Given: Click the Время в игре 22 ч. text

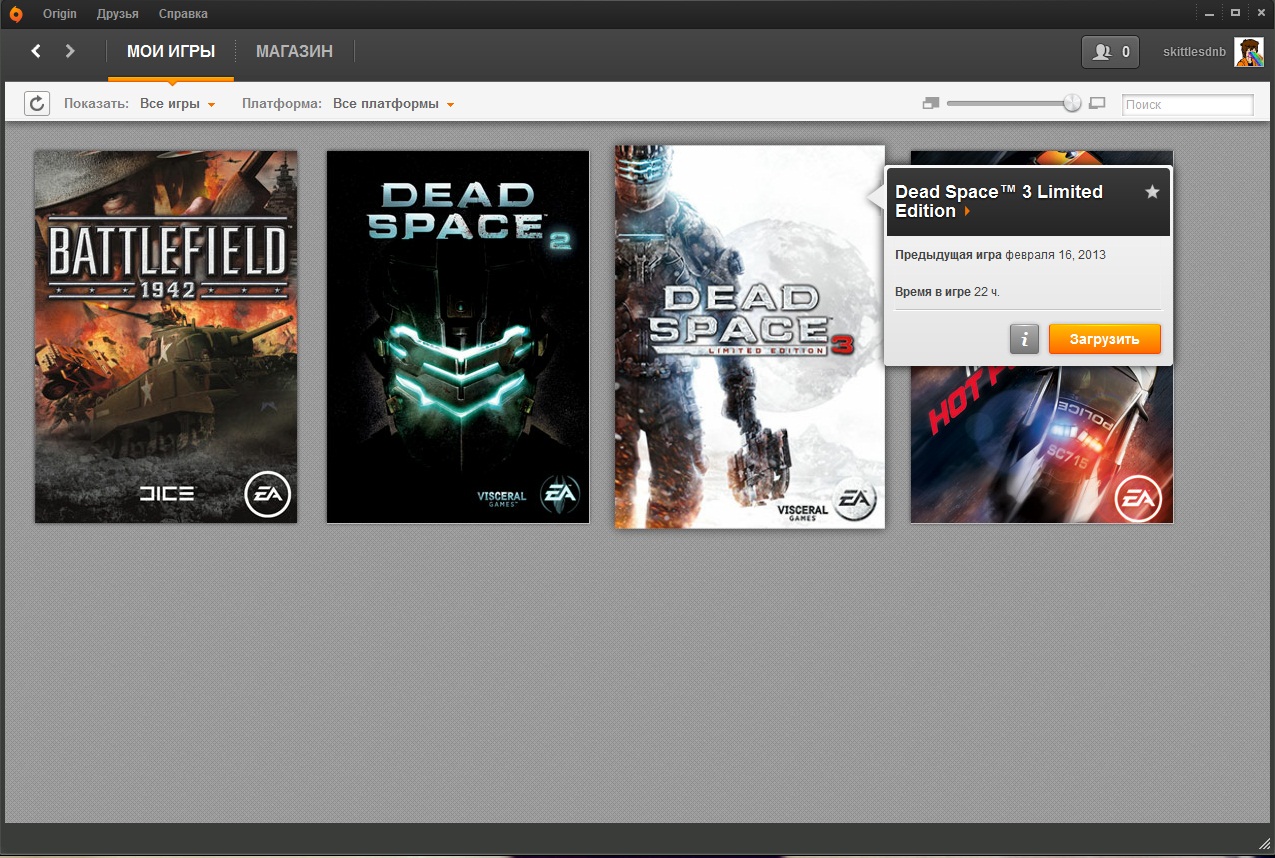Looking at the screenshot, I should pyautogui.click(x=947, y=291).
